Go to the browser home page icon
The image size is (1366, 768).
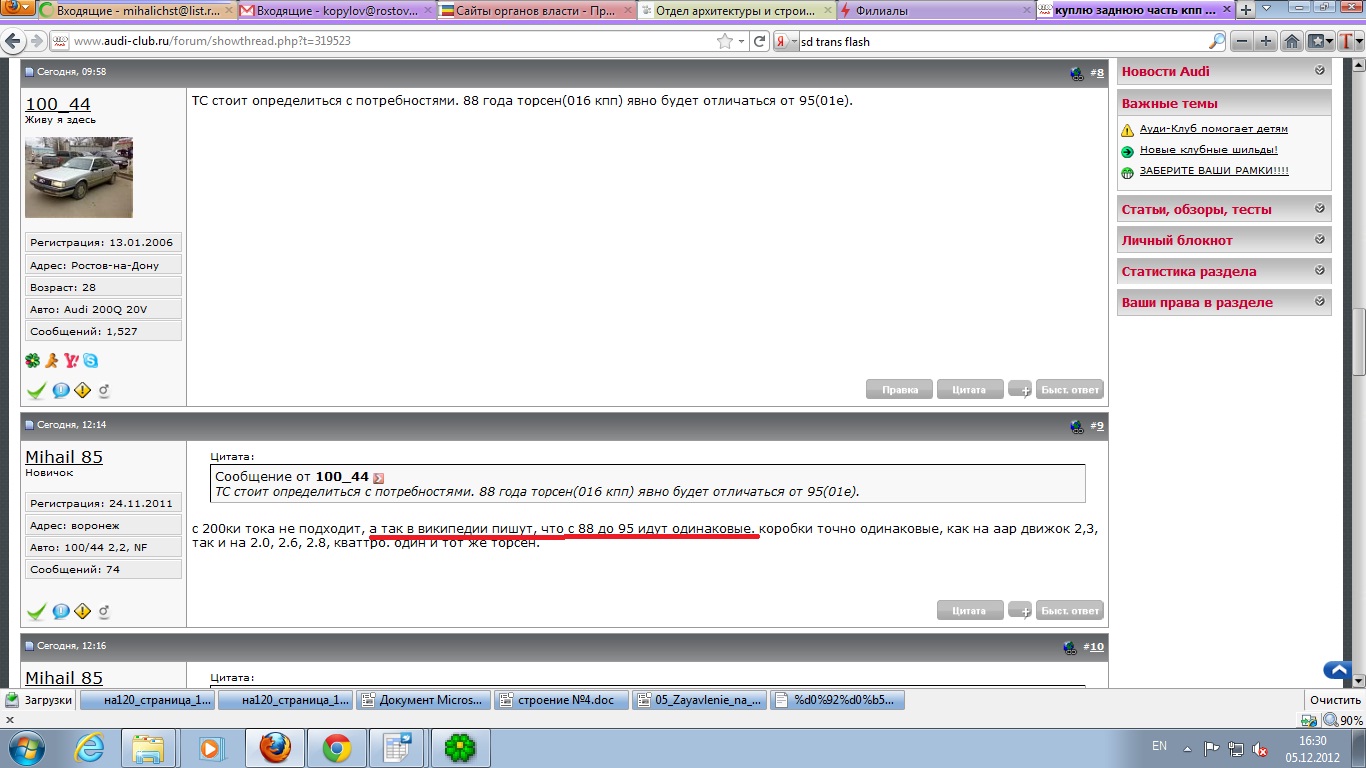(1292, 42)
